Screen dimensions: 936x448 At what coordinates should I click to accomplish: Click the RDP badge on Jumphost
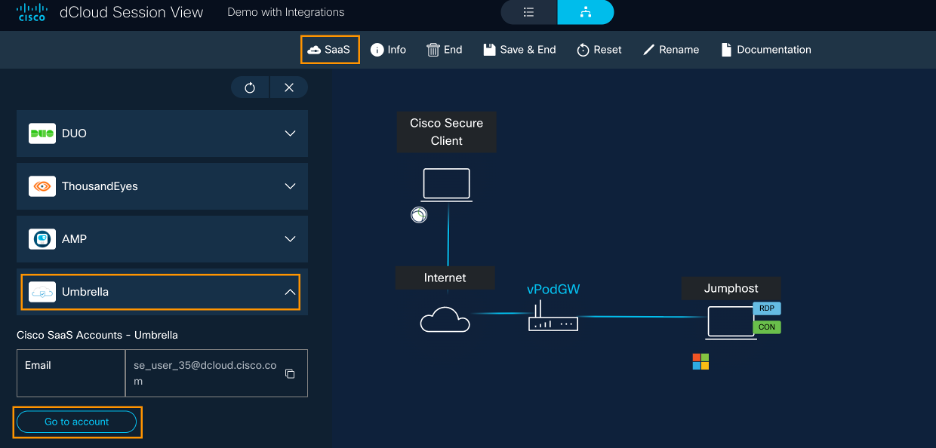pyautogui.click(x=767, y=308)
